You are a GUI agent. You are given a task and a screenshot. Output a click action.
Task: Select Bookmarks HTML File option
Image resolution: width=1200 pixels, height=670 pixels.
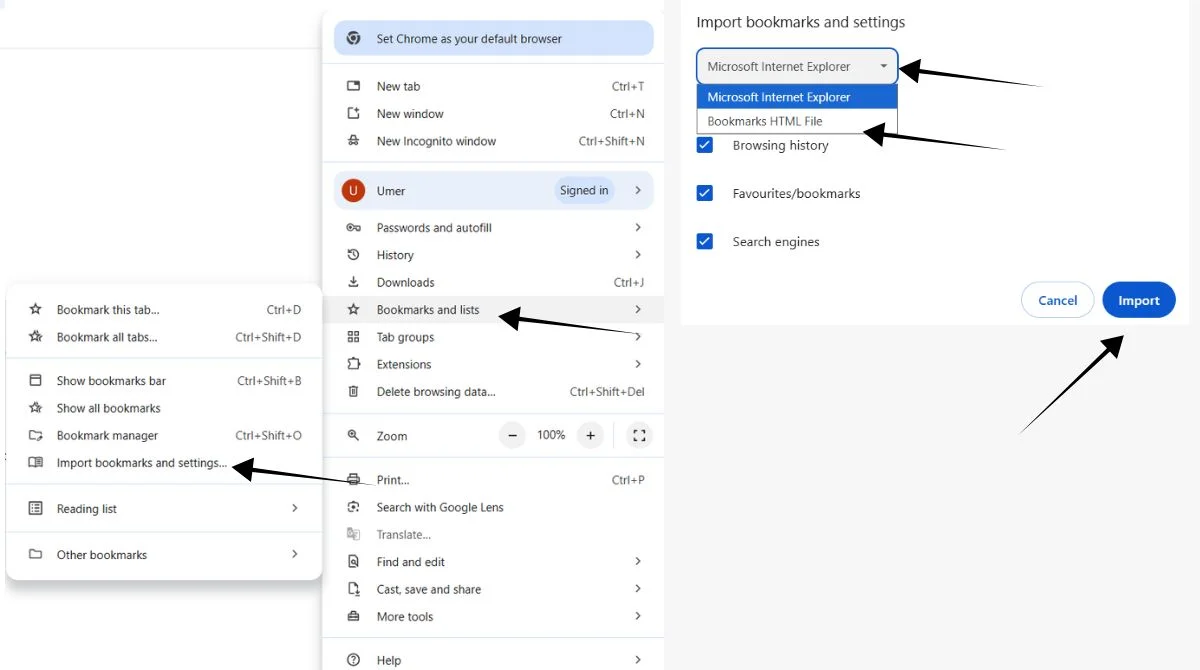point(797,121)
